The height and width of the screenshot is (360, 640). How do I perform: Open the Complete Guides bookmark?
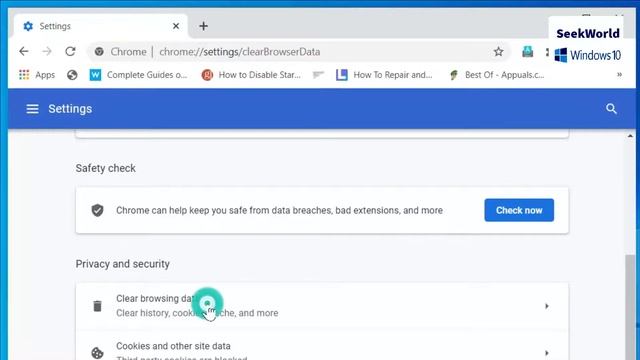138,75
